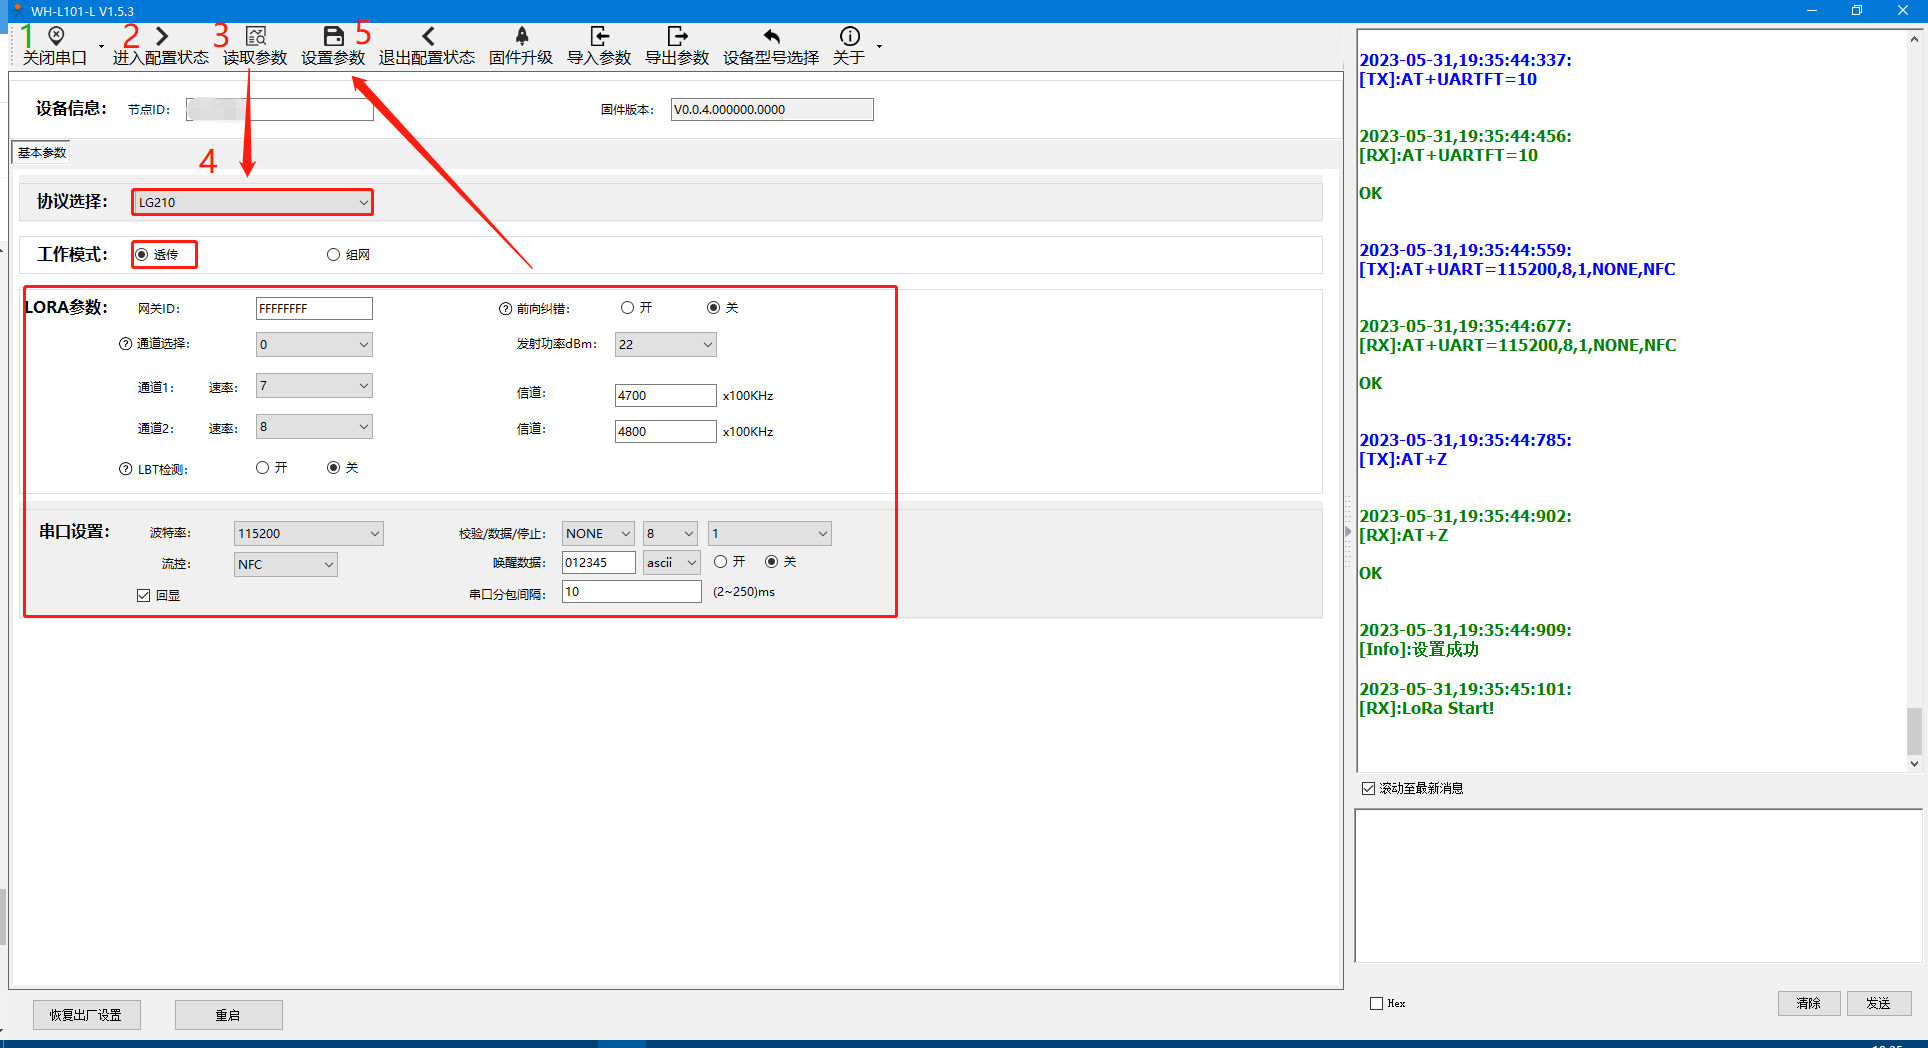Image resolution: width=1928 pixels, height=1048 pixels.
Task: Switch to the 基本参数 tab
Action: [42, 153]
